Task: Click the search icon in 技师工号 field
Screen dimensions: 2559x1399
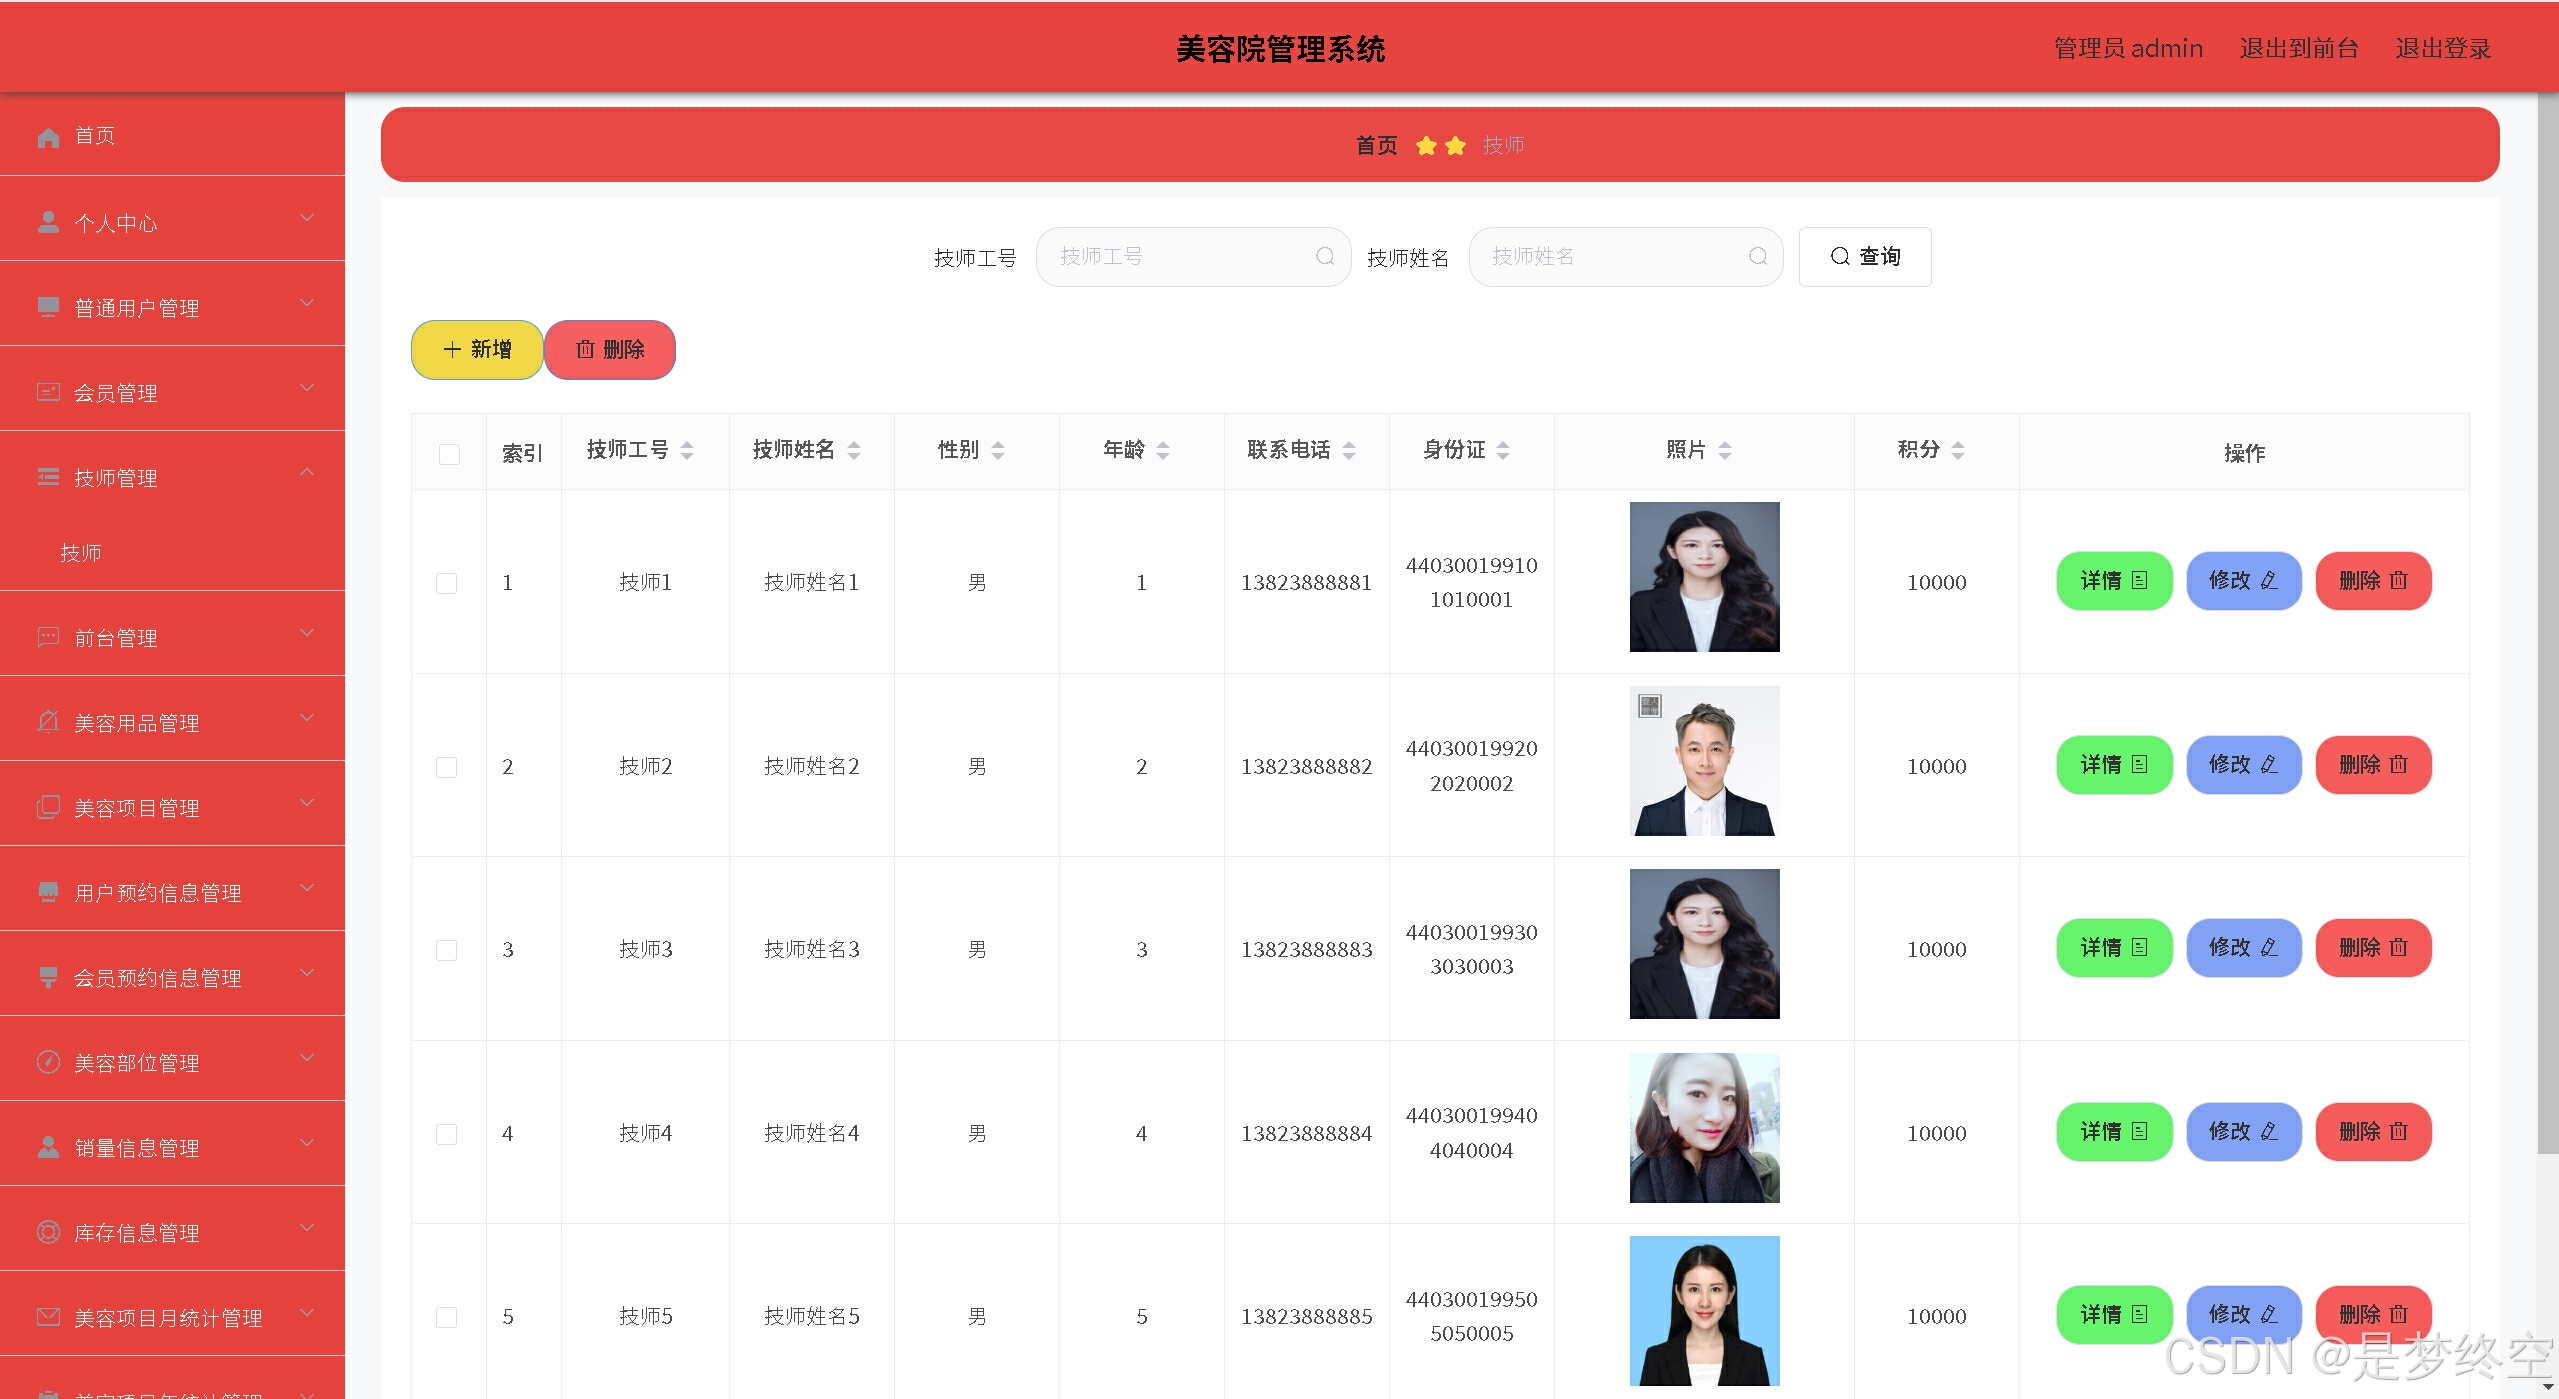Action: pos(1324,257)
